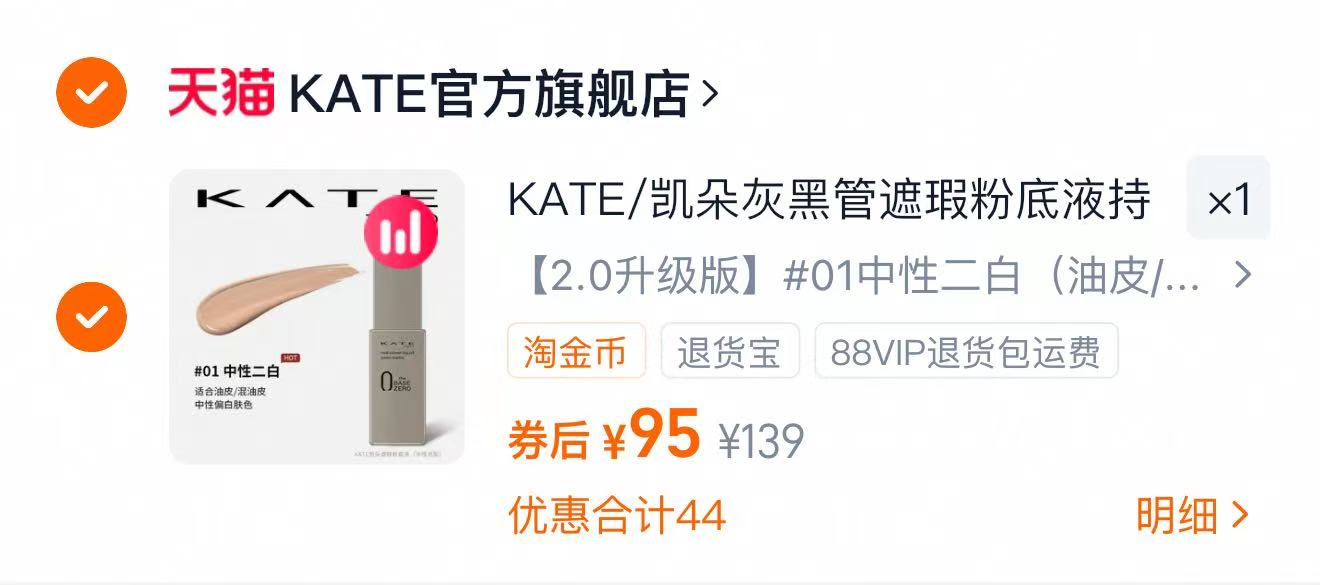Open 【2.0升级版】#01中性二白 specification options
This screenshot has width=1320, height=585.
(x=860, y=276)
